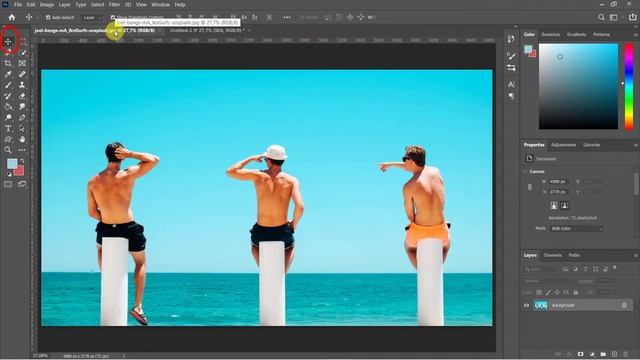Open Edit Toolbar three-dots in toolbox
The image size is (640, 360).
(22, 150)
